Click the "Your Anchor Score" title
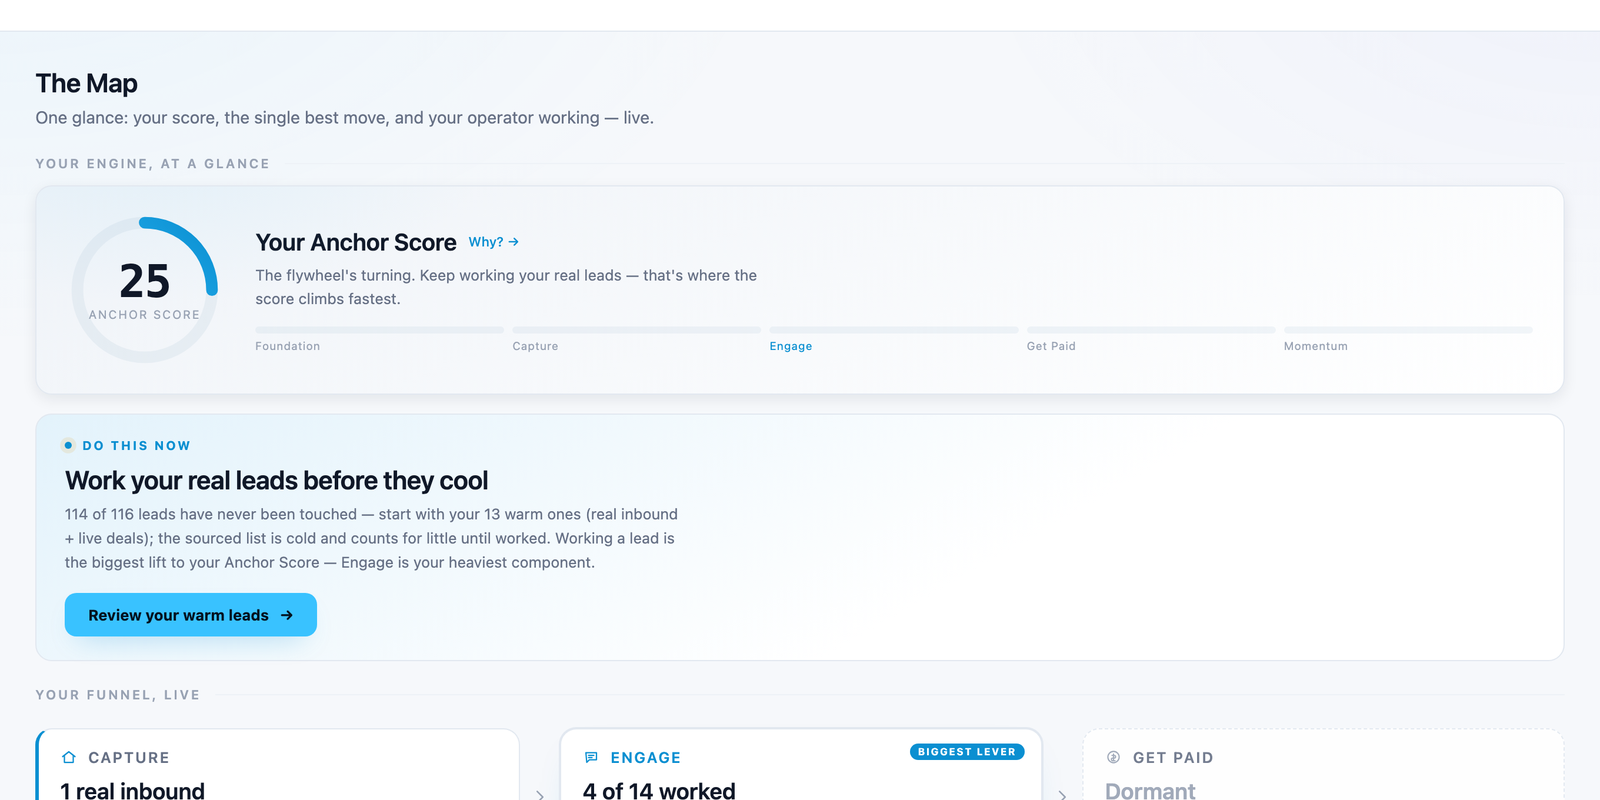 pyautogui.click(x=356, y=243)
